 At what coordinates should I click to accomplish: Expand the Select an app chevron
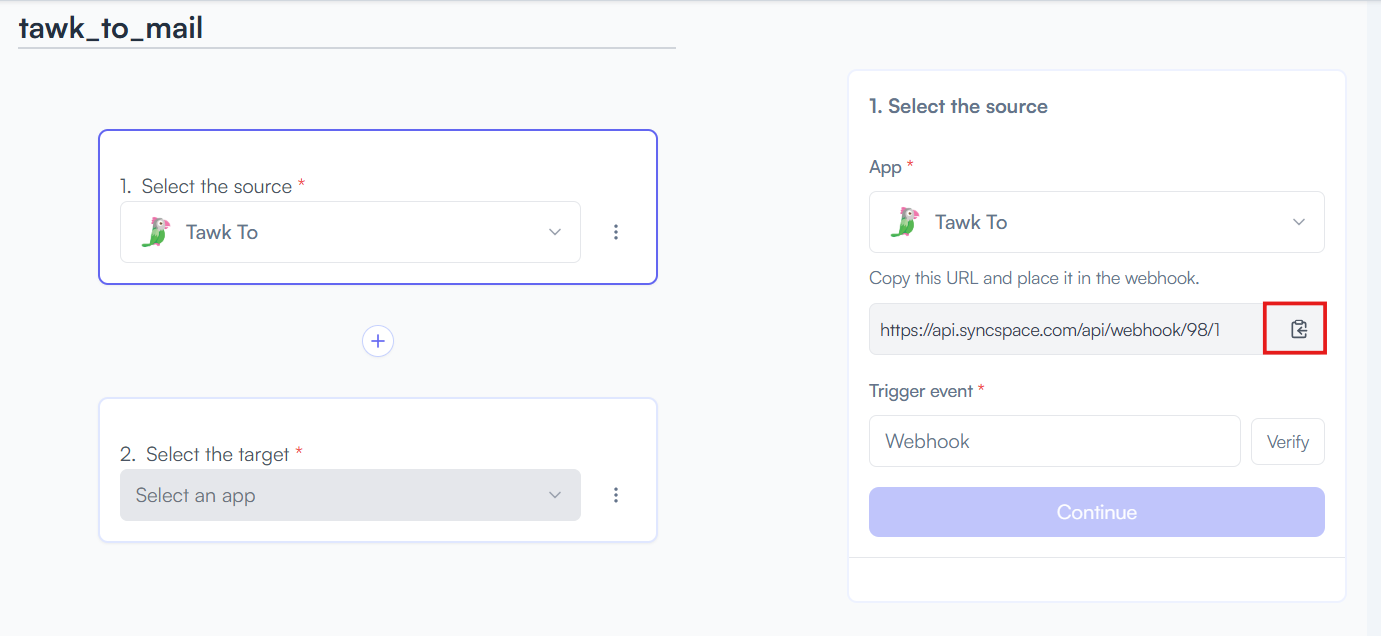(x=555, y=495)
